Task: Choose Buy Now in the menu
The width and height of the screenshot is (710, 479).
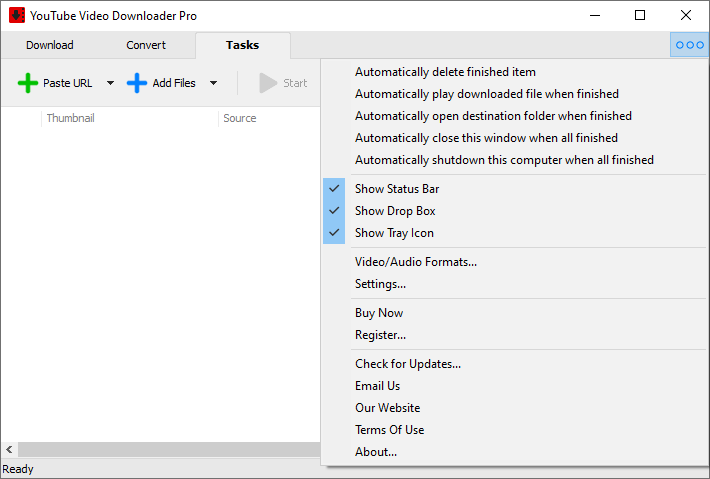Action: coord(514,313)
